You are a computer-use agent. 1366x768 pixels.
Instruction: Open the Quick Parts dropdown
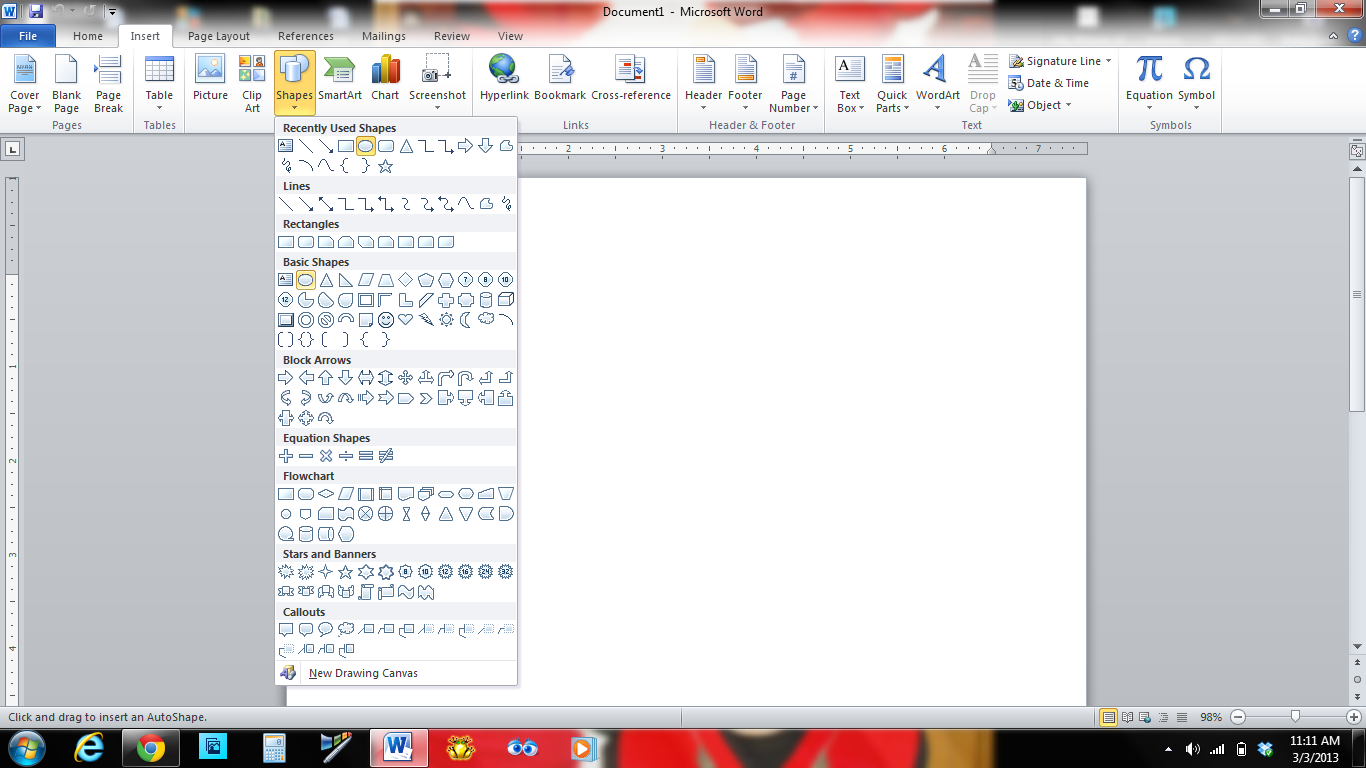click(892, 84)
